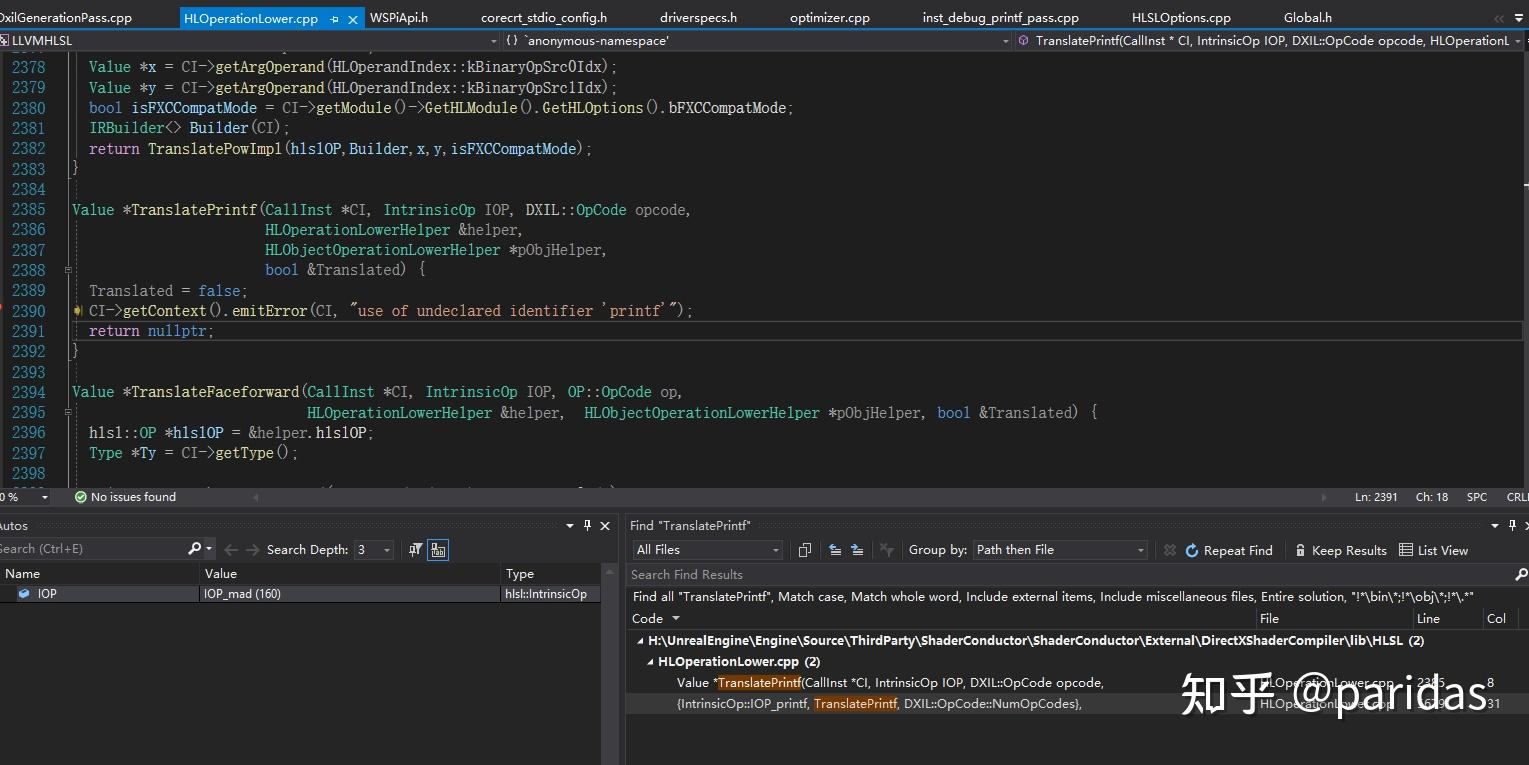Screen dimensions: 1529x765
Task: Click the pinned filter icon in the Autos toolbar
Action: click(x=415, y=549)
